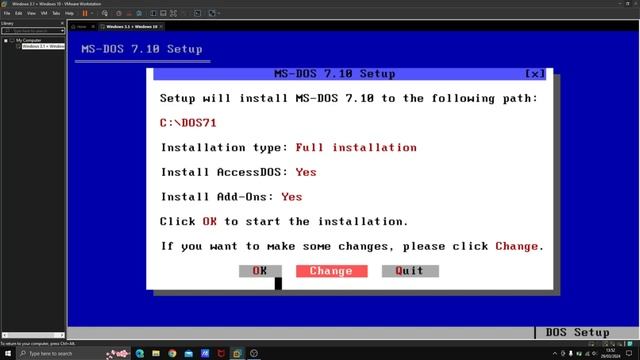The image size is (640, 360).
Task: Click the orange Suspend/Pause VM icon
Action: pyautogui.click(x=85, y=13)
